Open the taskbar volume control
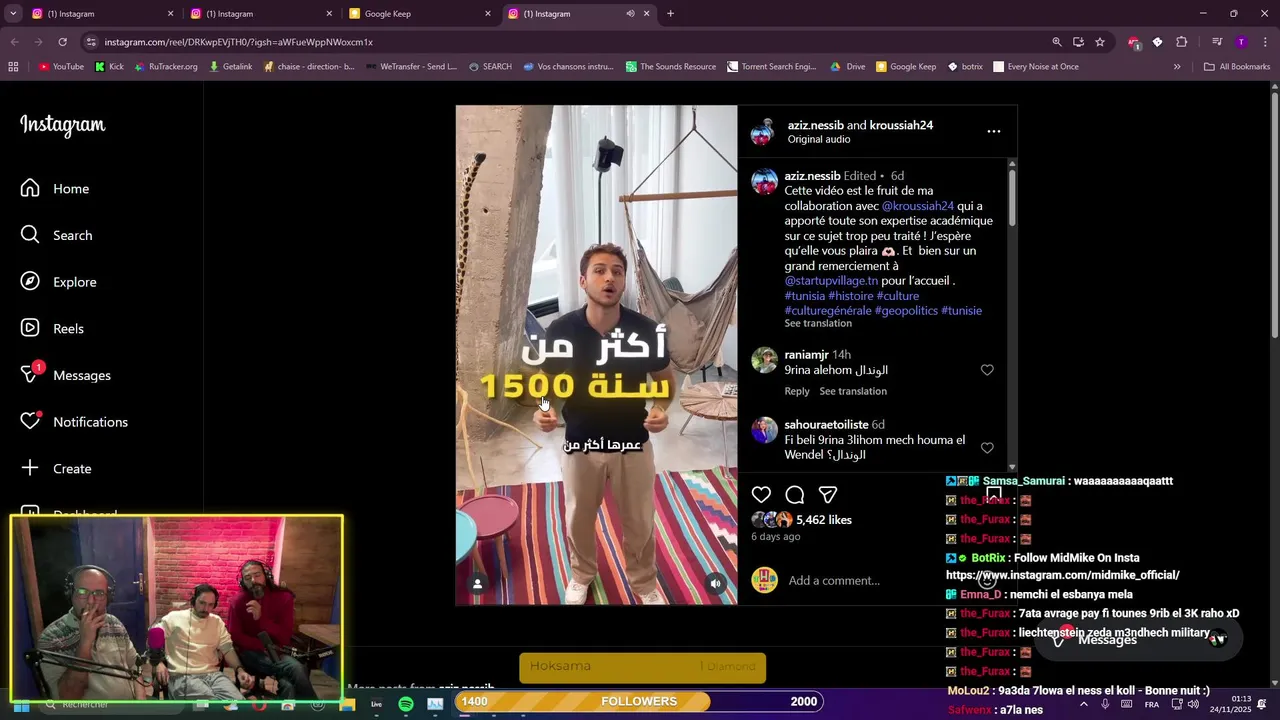Viewport: 1280px width, 720px height. point(1192,704)
